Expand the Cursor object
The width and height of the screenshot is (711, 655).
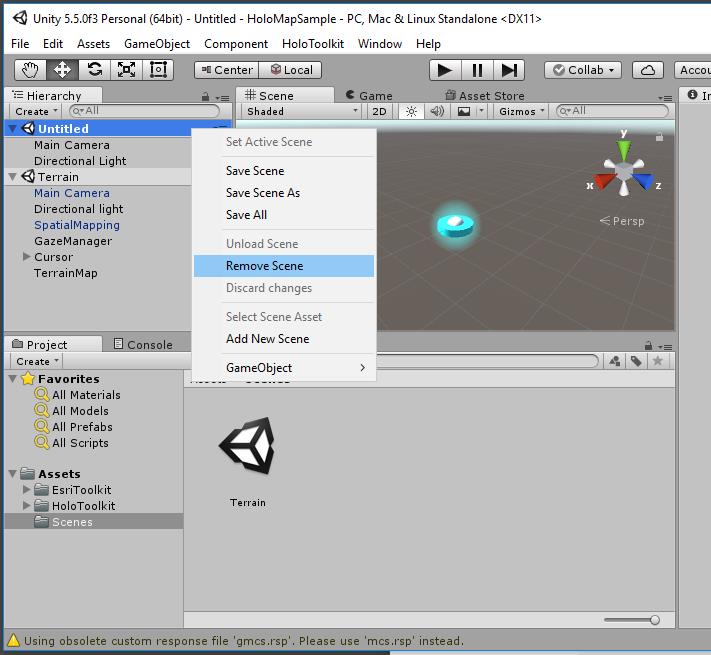coord(26,257)
